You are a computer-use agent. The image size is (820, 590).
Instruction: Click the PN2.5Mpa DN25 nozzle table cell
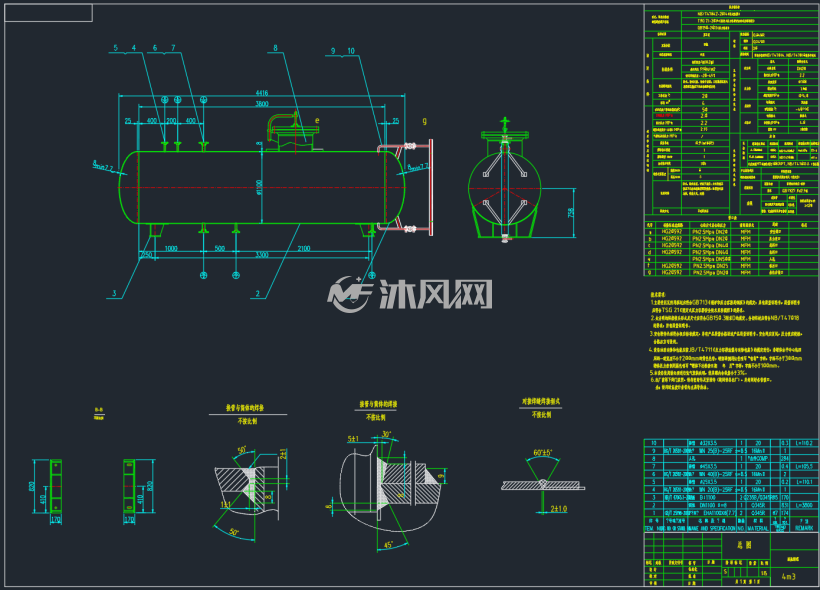click(x=710, y=266)
